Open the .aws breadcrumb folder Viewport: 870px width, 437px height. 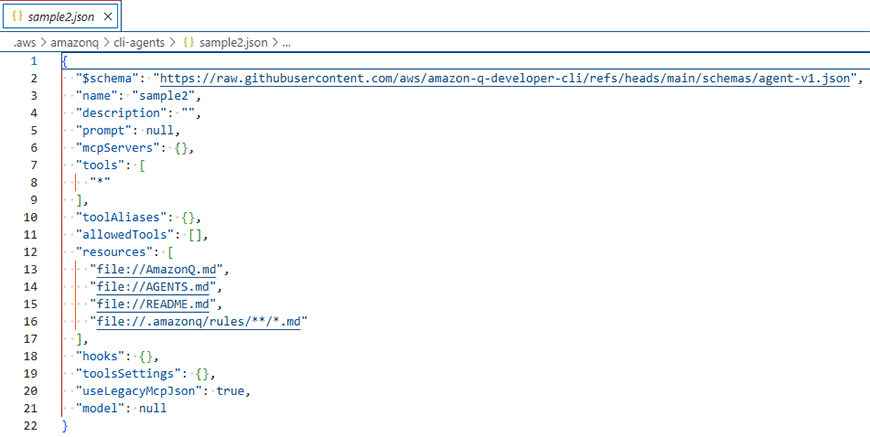point(26,44)
